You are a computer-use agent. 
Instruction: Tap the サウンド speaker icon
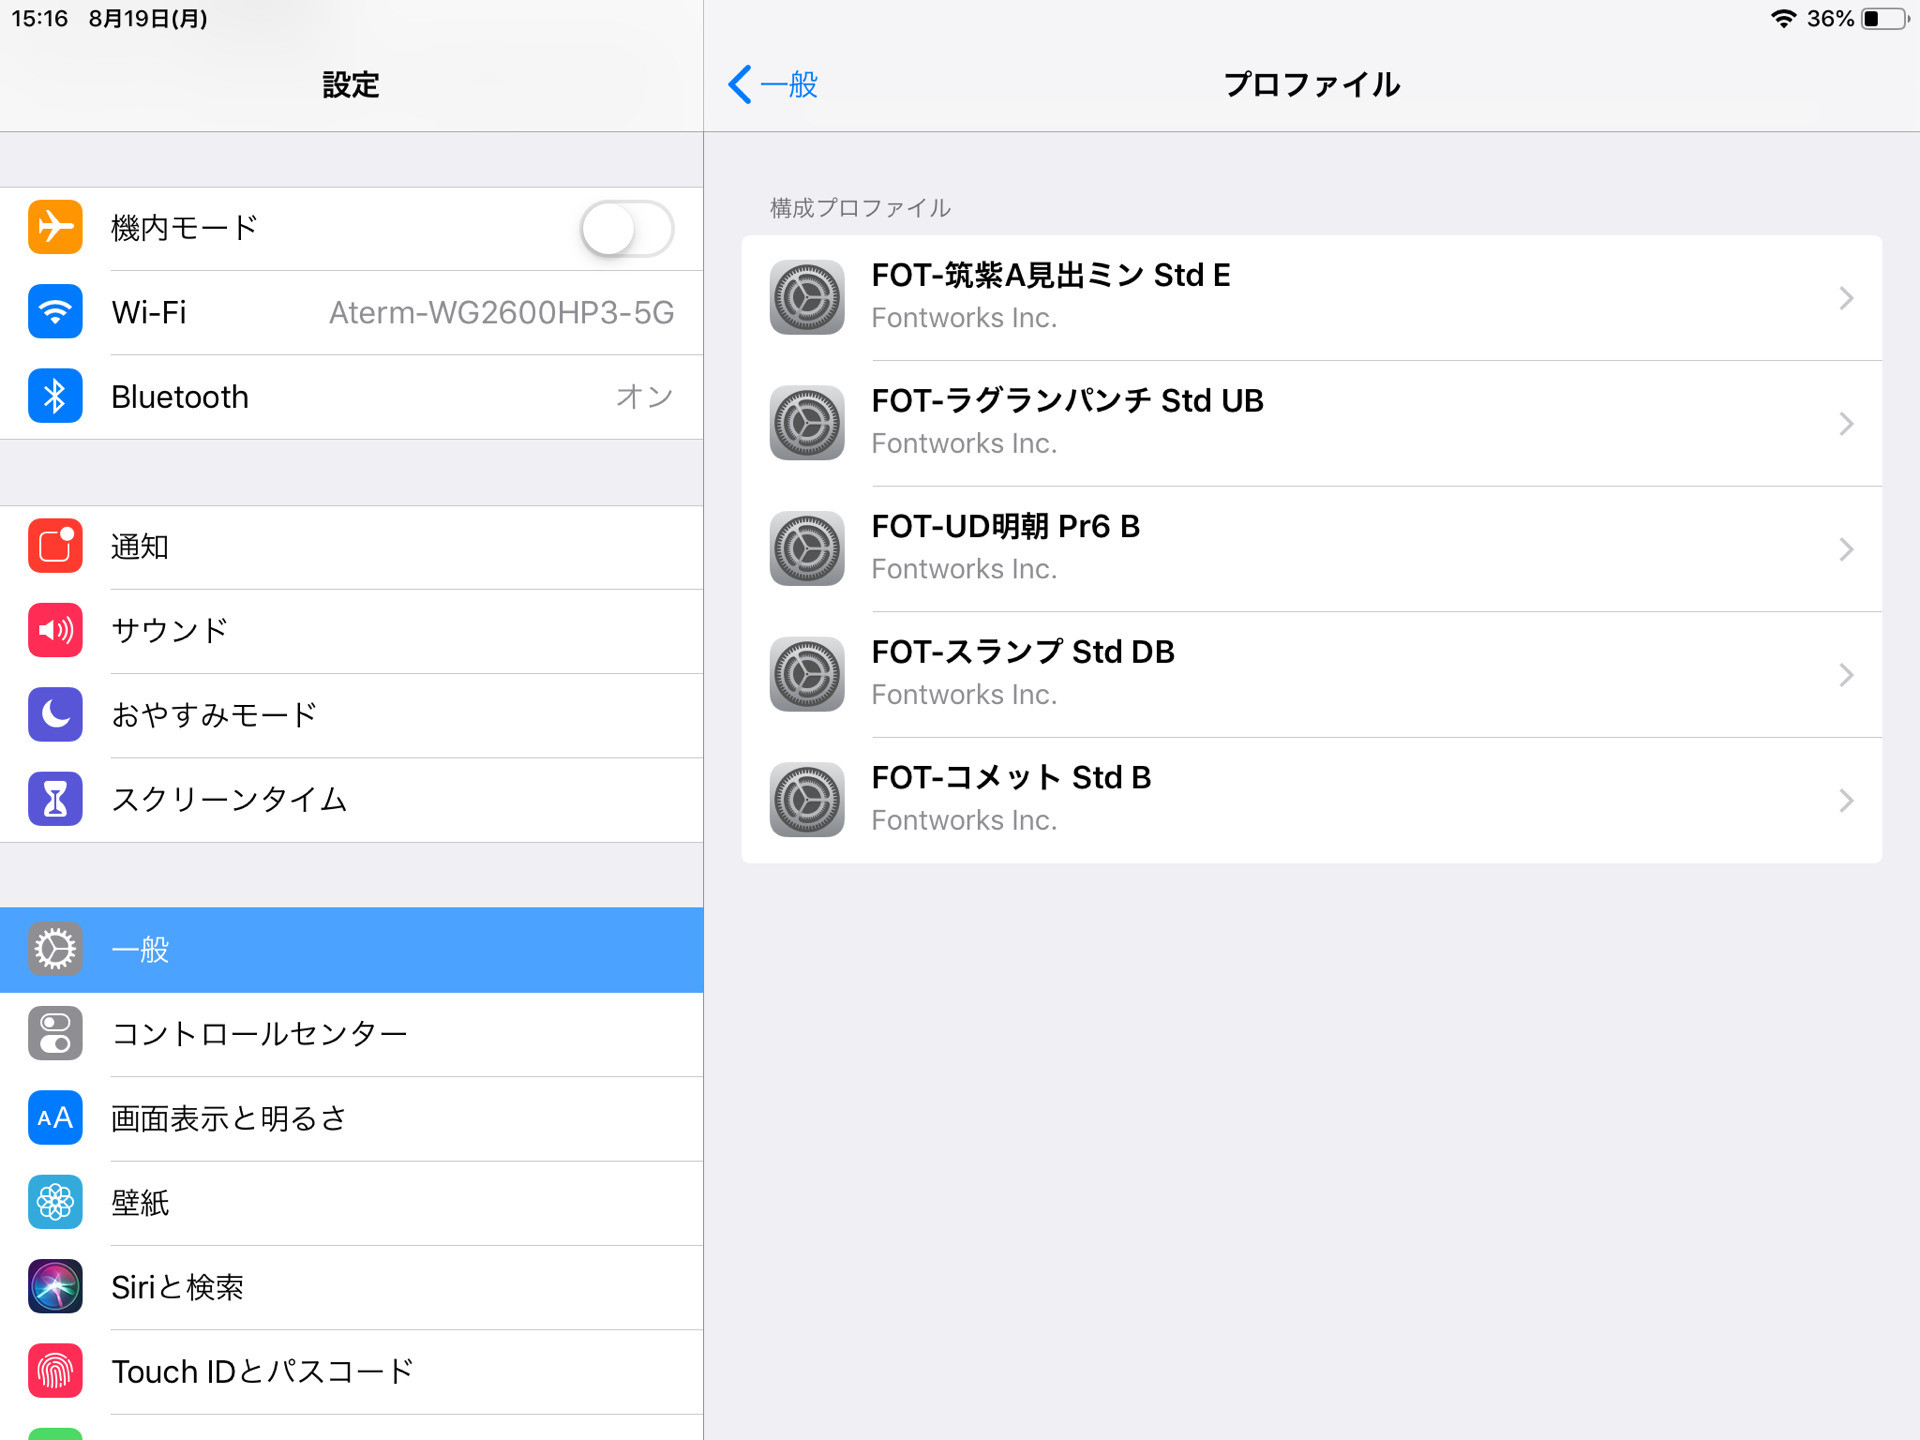tap(55, 630)
